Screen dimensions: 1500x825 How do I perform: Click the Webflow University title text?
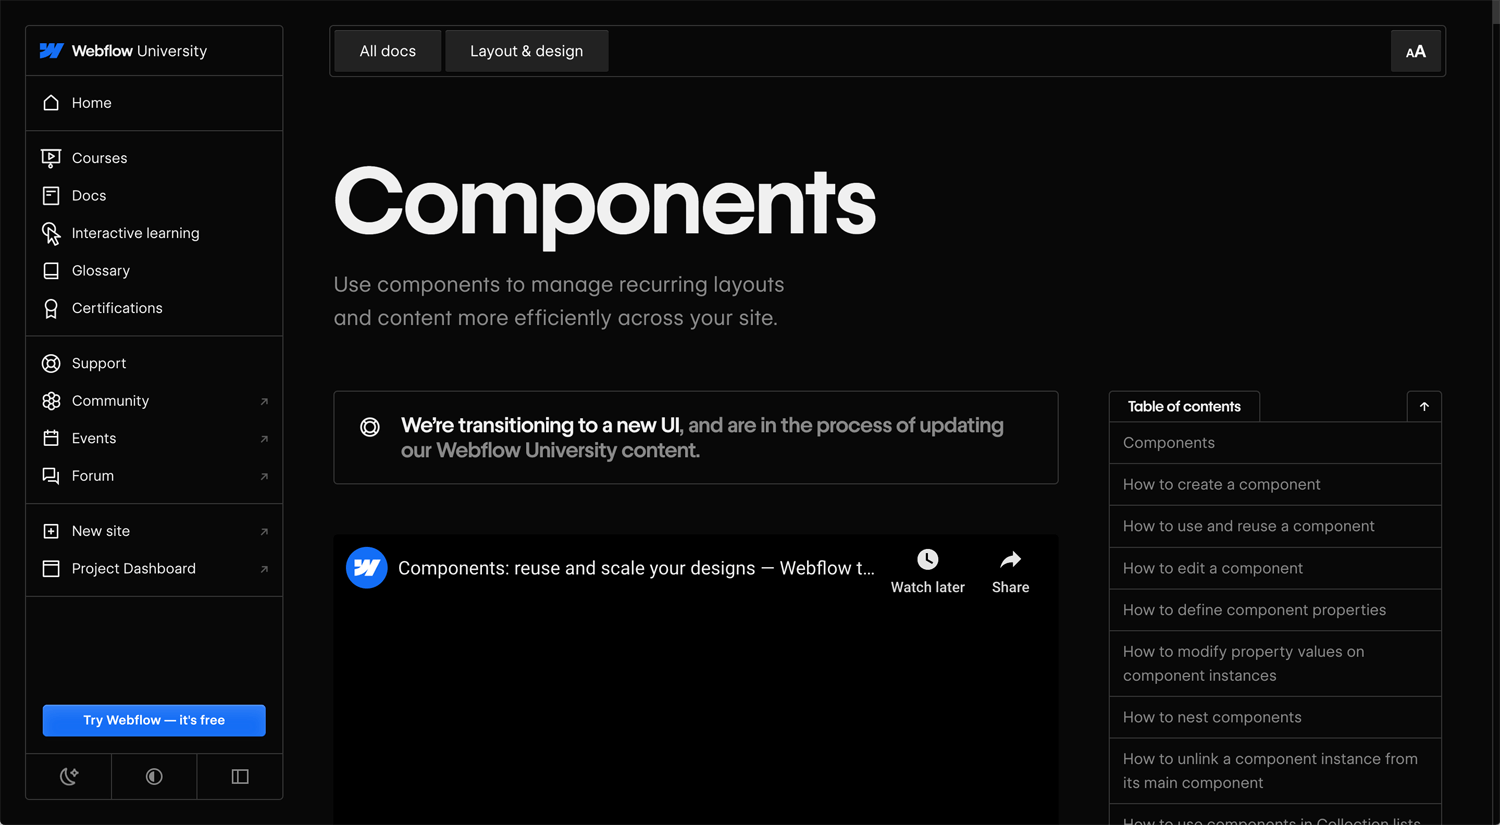(x=139, y=51)
